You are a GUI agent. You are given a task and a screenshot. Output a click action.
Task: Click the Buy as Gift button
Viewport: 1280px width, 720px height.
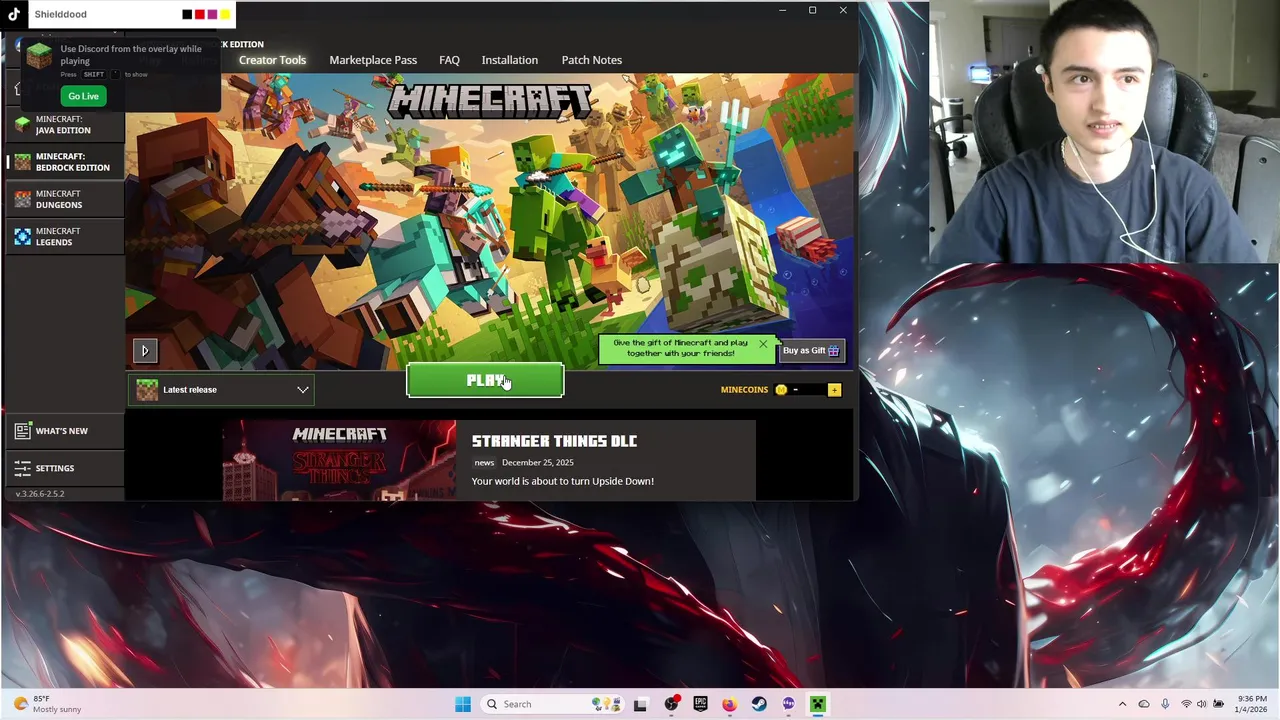pyautogui.click(x=811, y=350)
